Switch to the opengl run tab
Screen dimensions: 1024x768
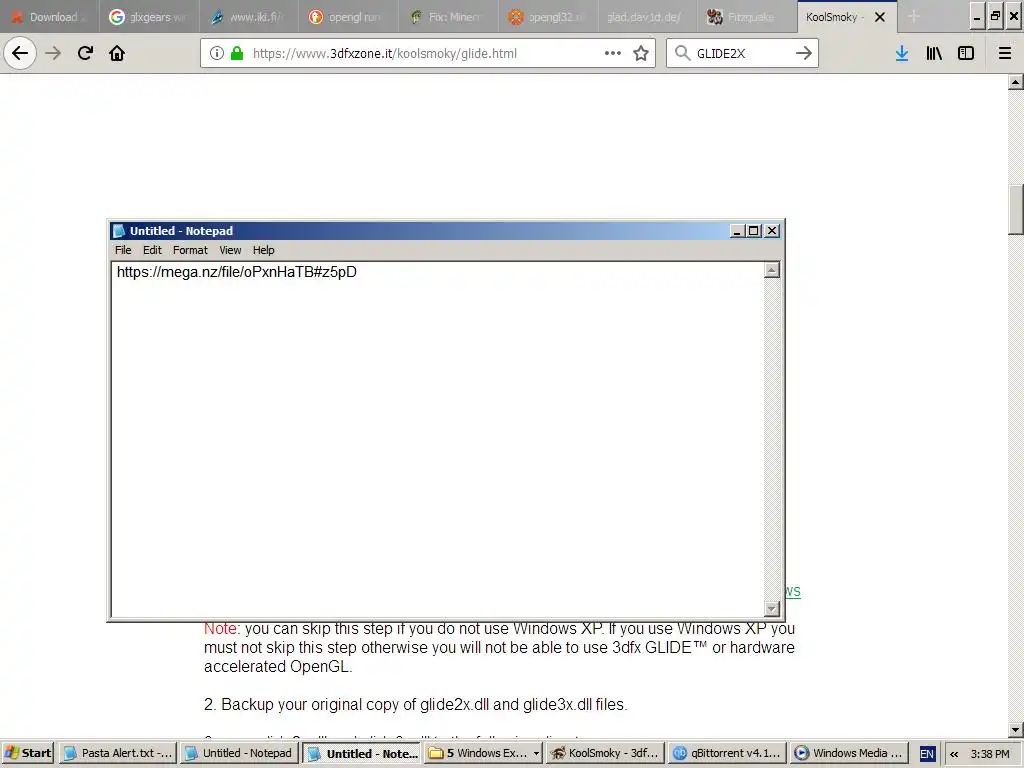(348, 17)
